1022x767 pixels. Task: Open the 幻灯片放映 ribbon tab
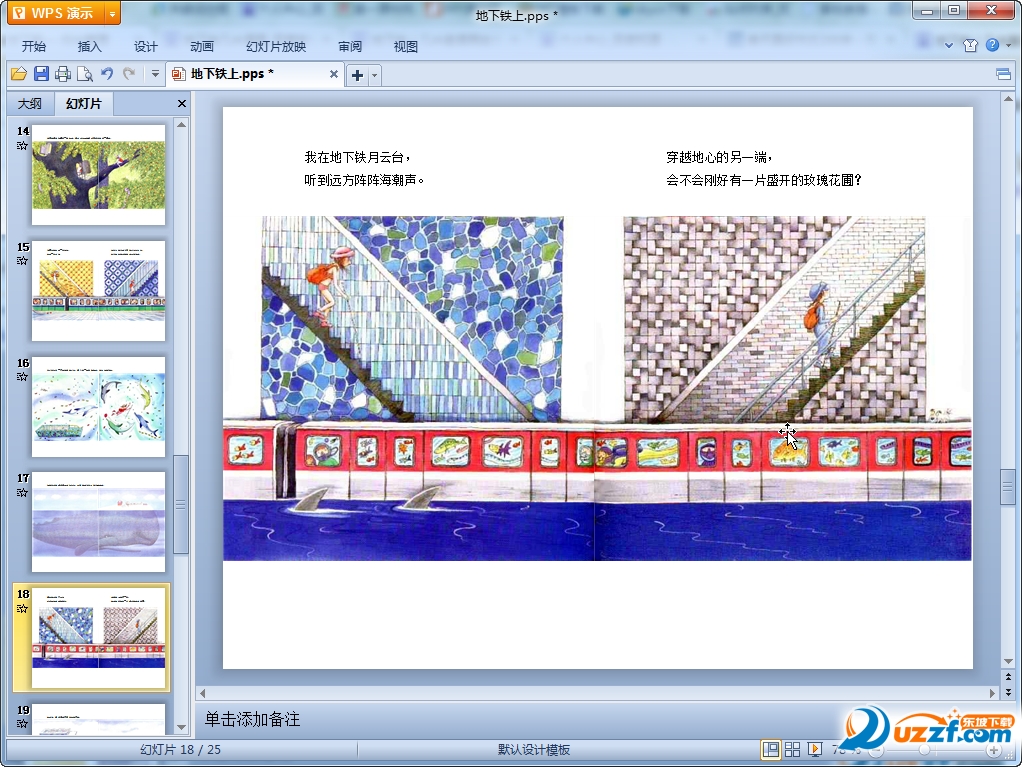pyautogui.click(x=276, y=46)
